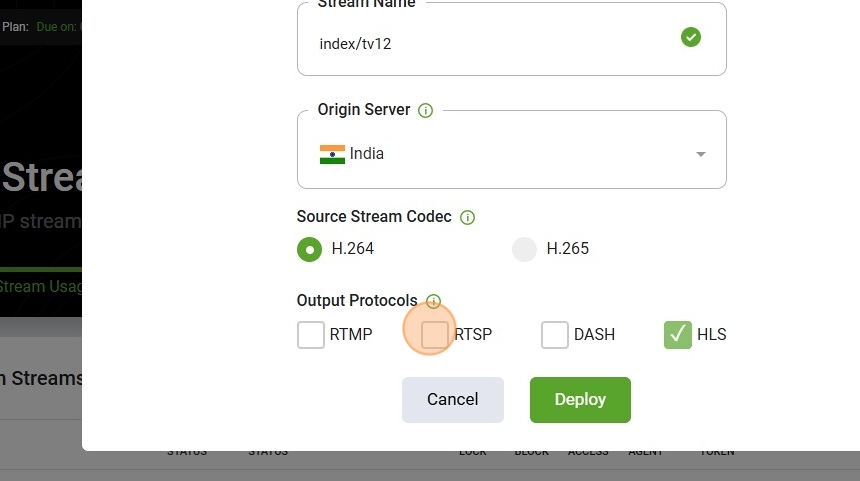Expand the Origin Server dropdown arrow
860x481 pixels.
700,154
